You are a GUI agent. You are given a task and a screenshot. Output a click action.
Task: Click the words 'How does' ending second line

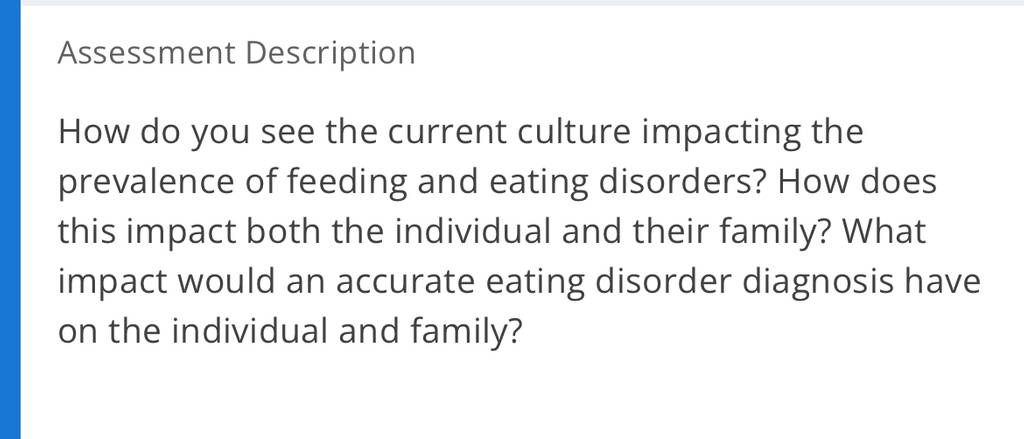(856, 182)
